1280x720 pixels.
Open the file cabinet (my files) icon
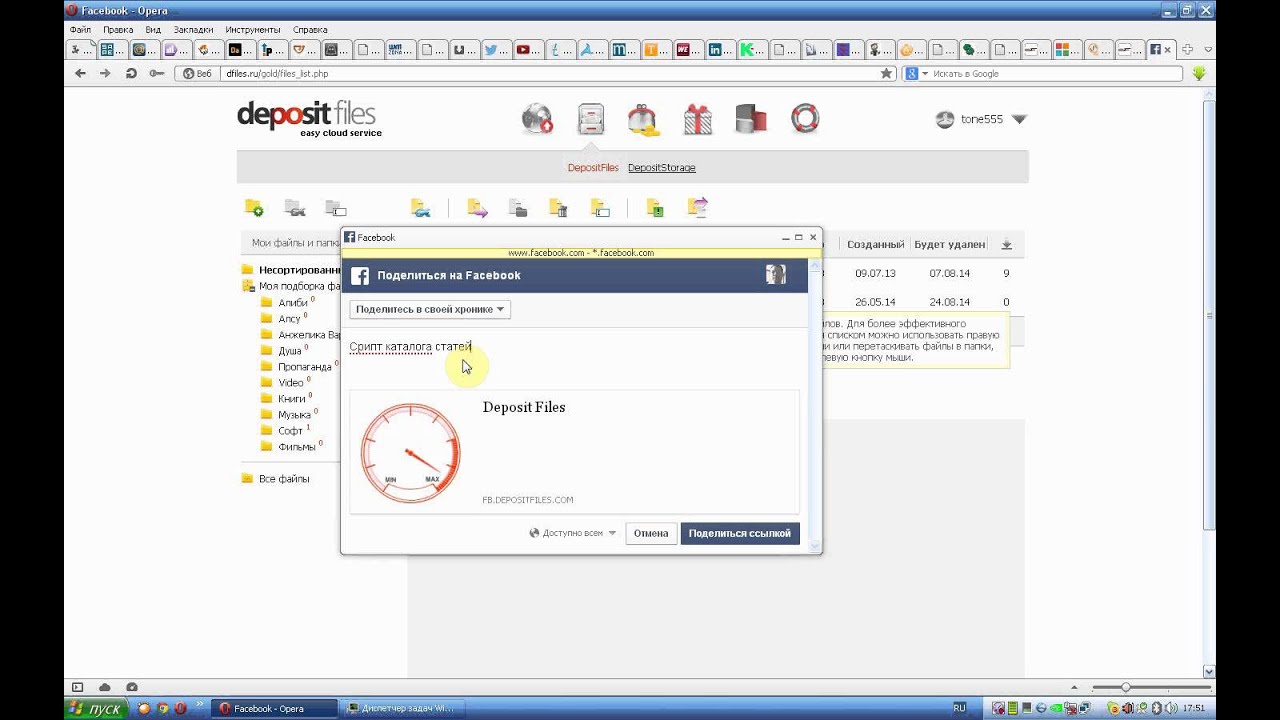[591, 119]
